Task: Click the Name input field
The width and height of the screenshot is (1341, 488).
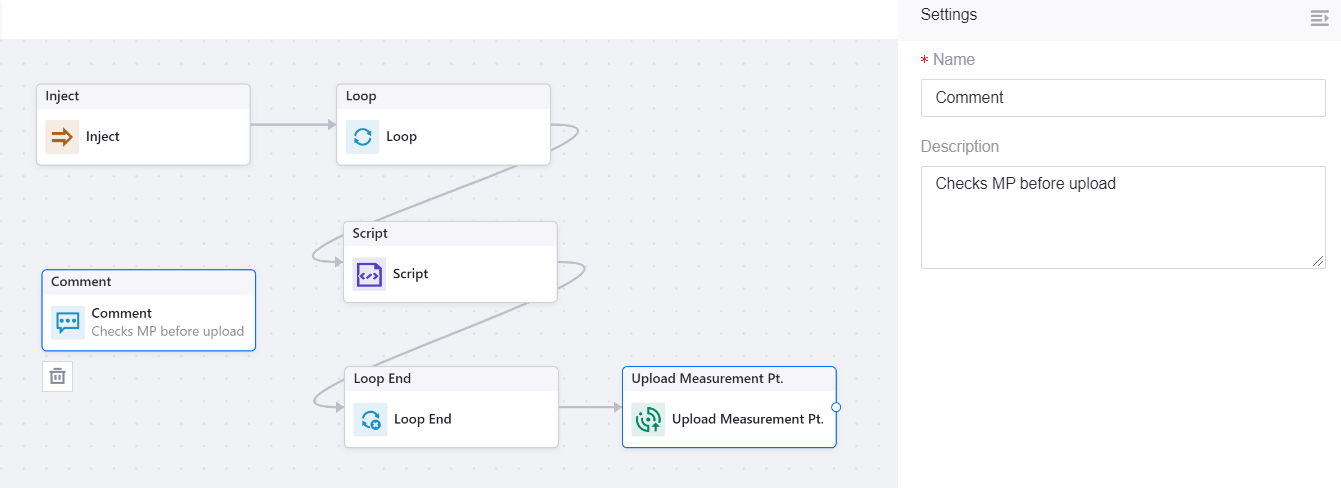Action: coord(1122,98)
